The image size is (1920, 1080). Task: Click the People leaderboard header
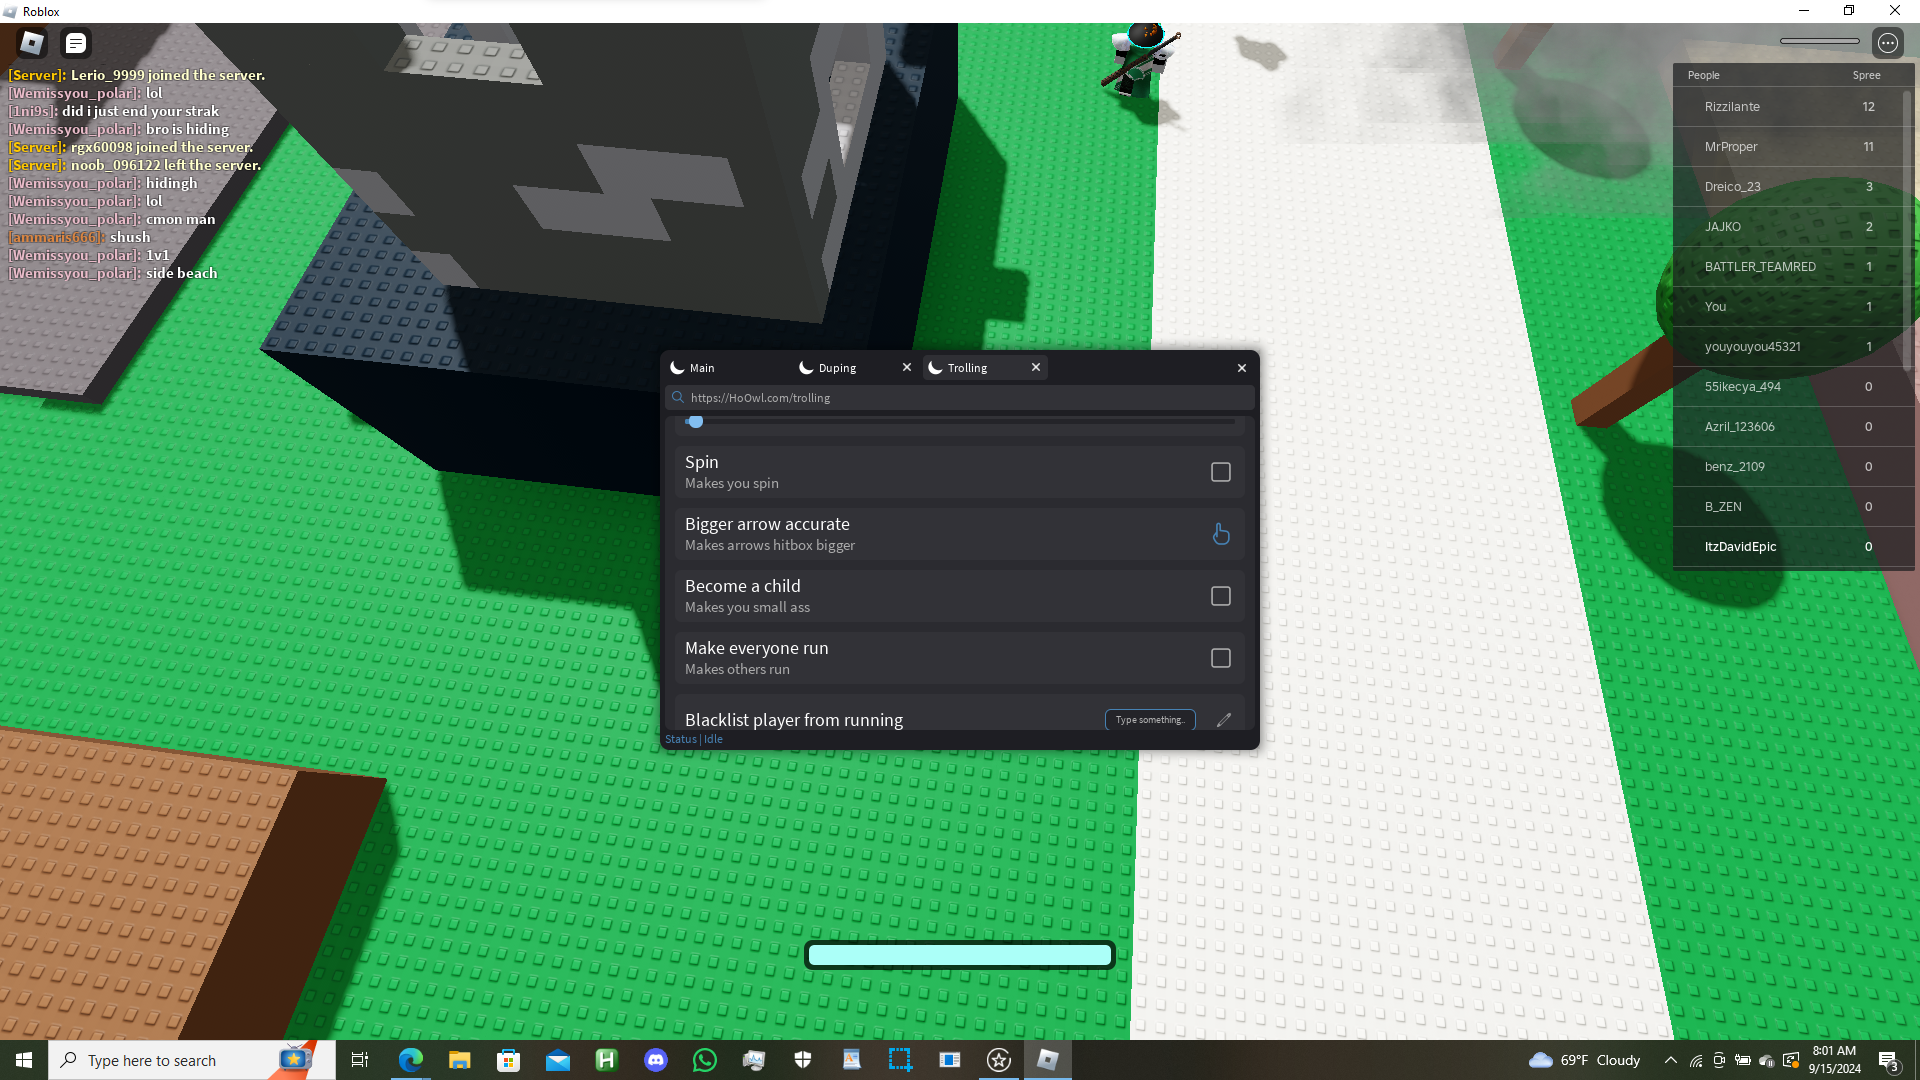pos(1703,75)
